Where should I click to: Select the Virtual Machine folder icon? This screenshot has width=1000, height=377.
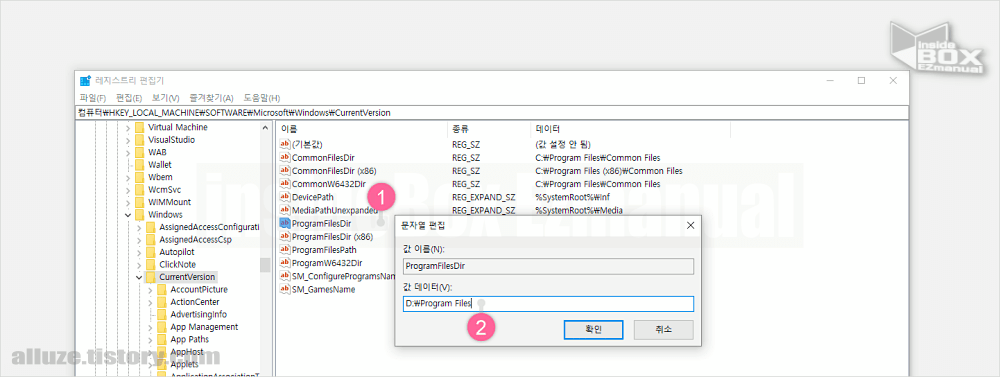139,127
